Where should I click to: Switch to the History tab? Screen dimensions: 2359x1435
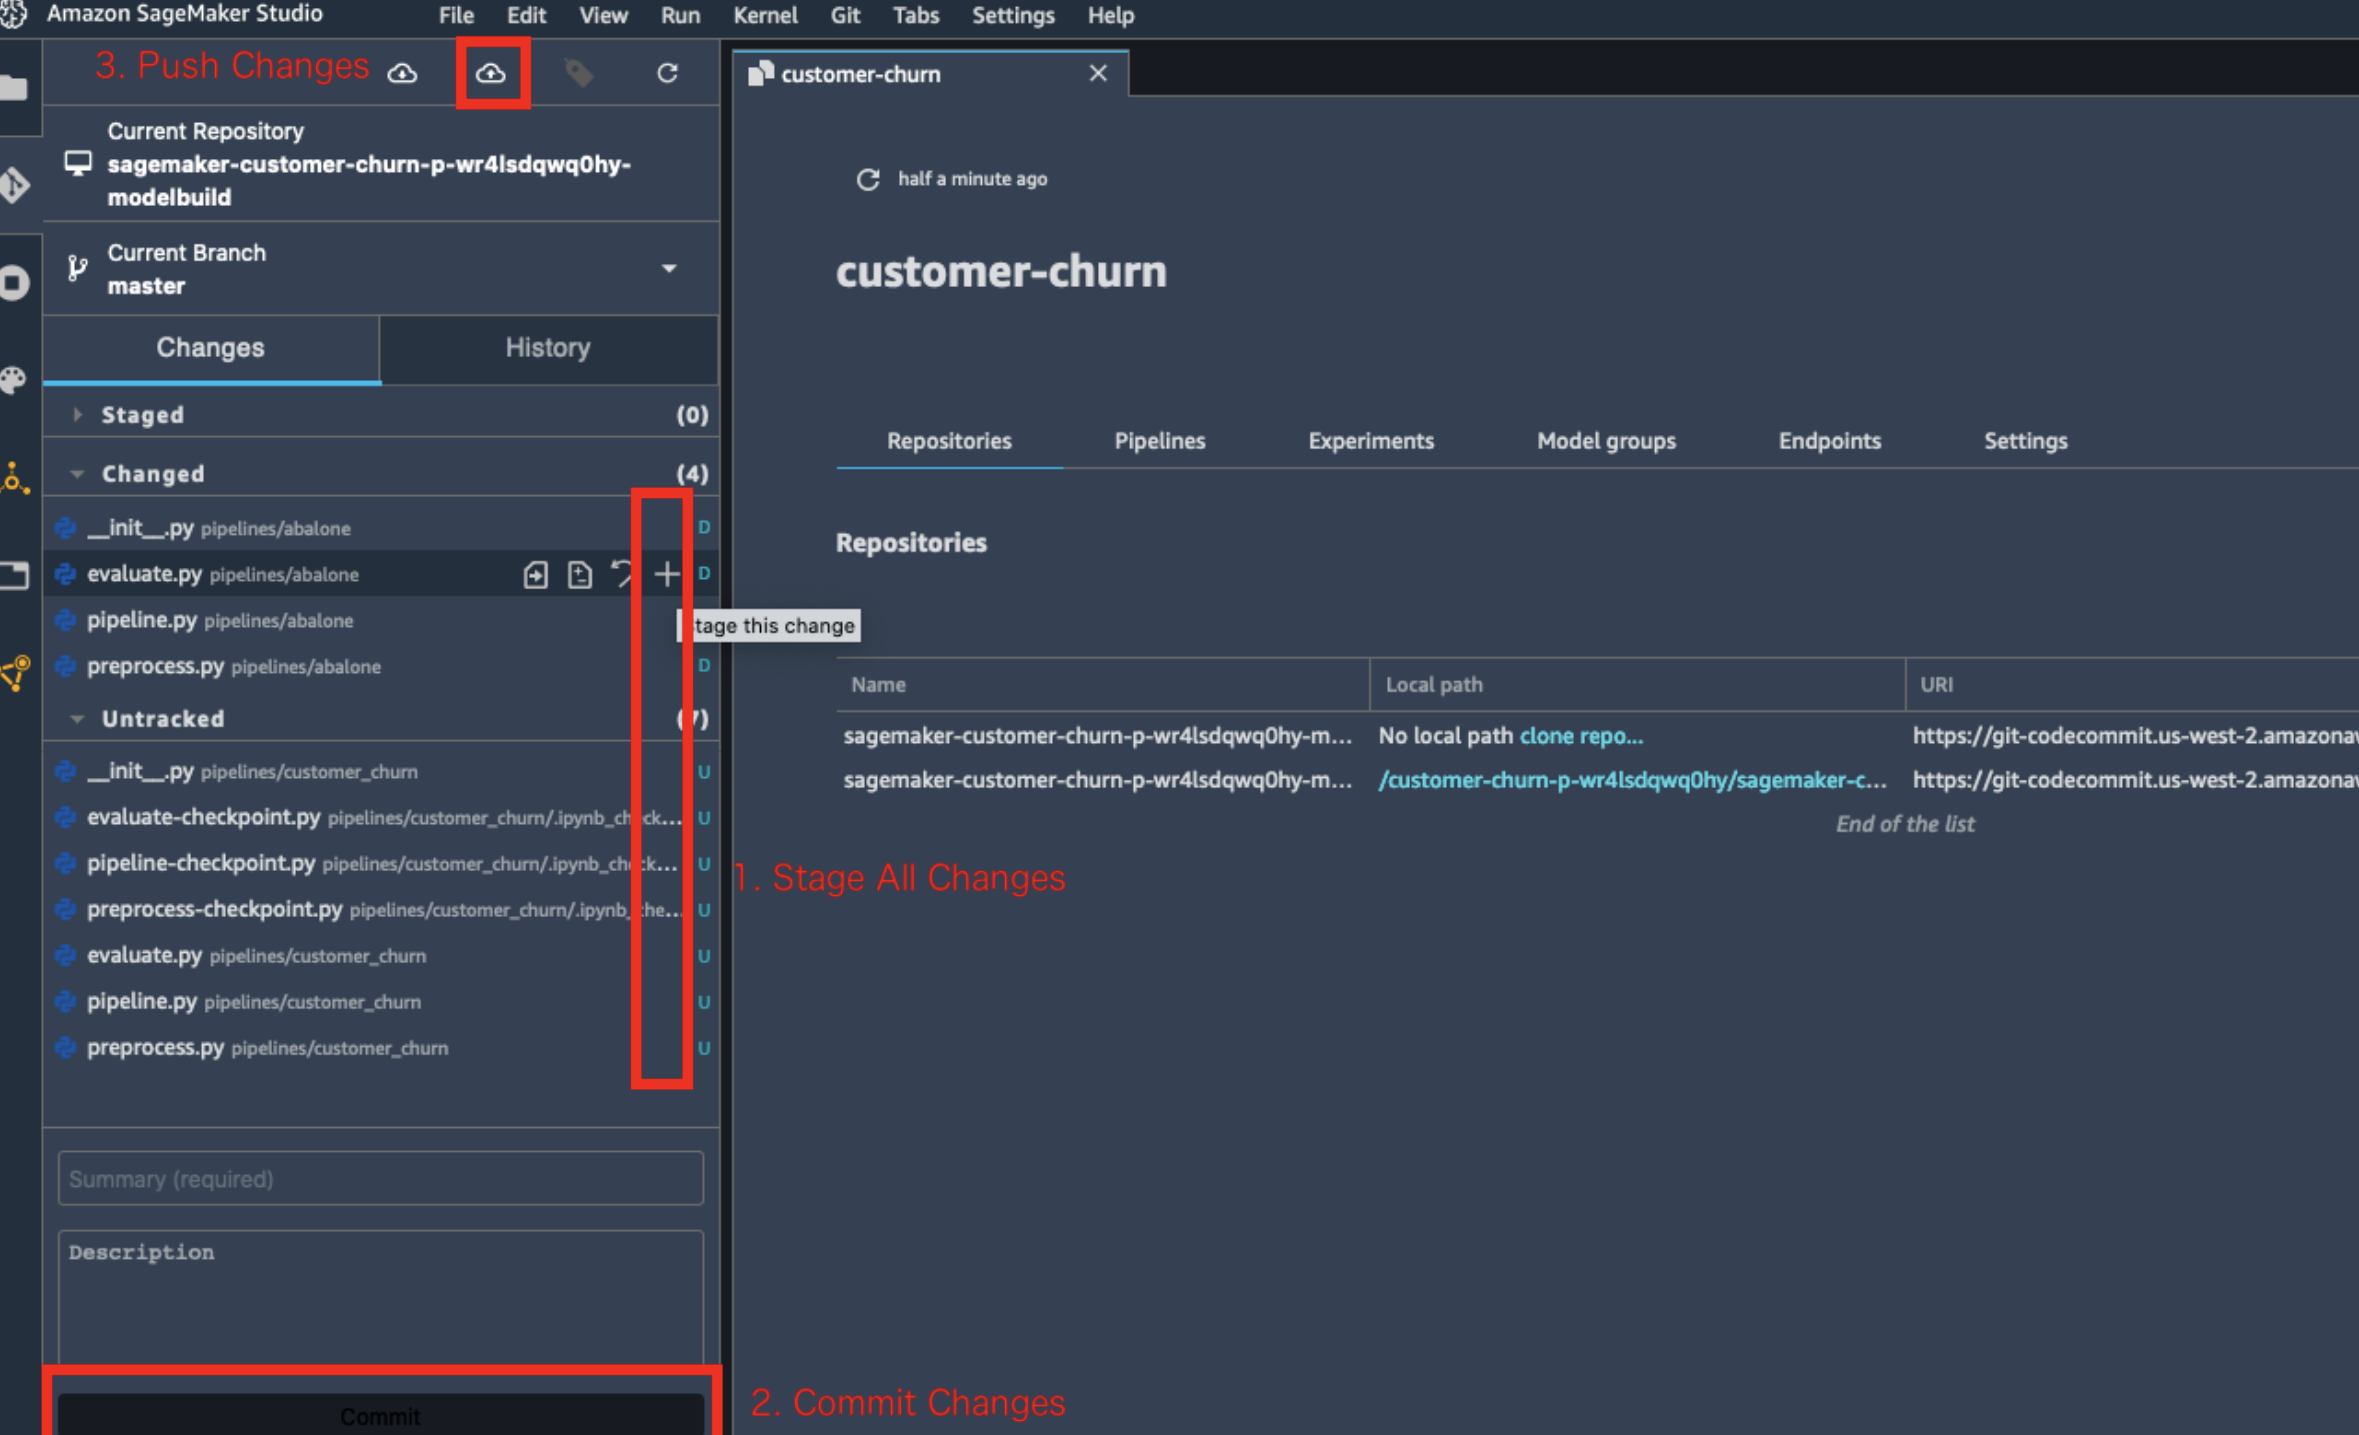(548, 348)
